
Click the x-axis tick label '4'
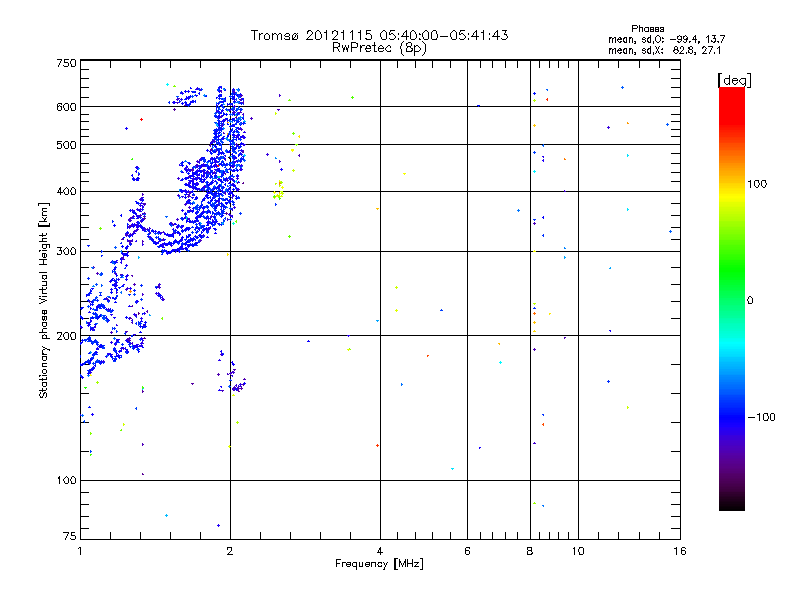(380, 551)
